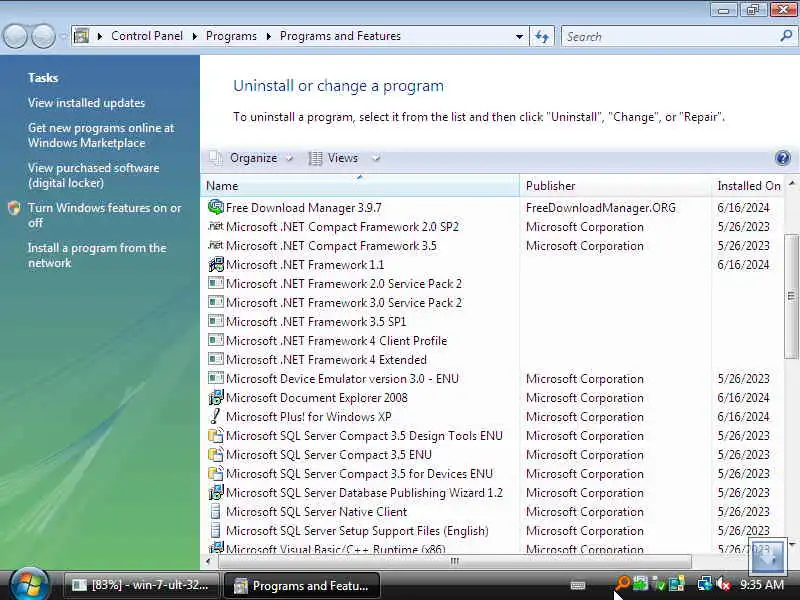The height and width of the screenshot is (600, 800).
Task: Open View purchased software (digital locker)
Action: [x=93, y=176]
